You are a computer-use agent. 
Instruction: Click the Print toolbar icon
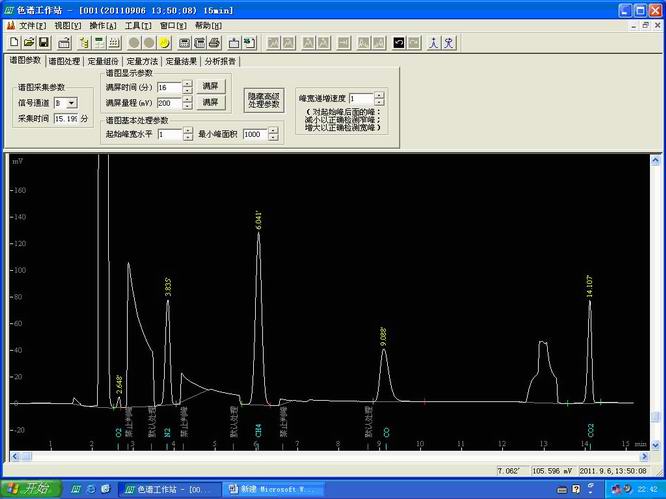pyautogui.click(x=215, y=42)
